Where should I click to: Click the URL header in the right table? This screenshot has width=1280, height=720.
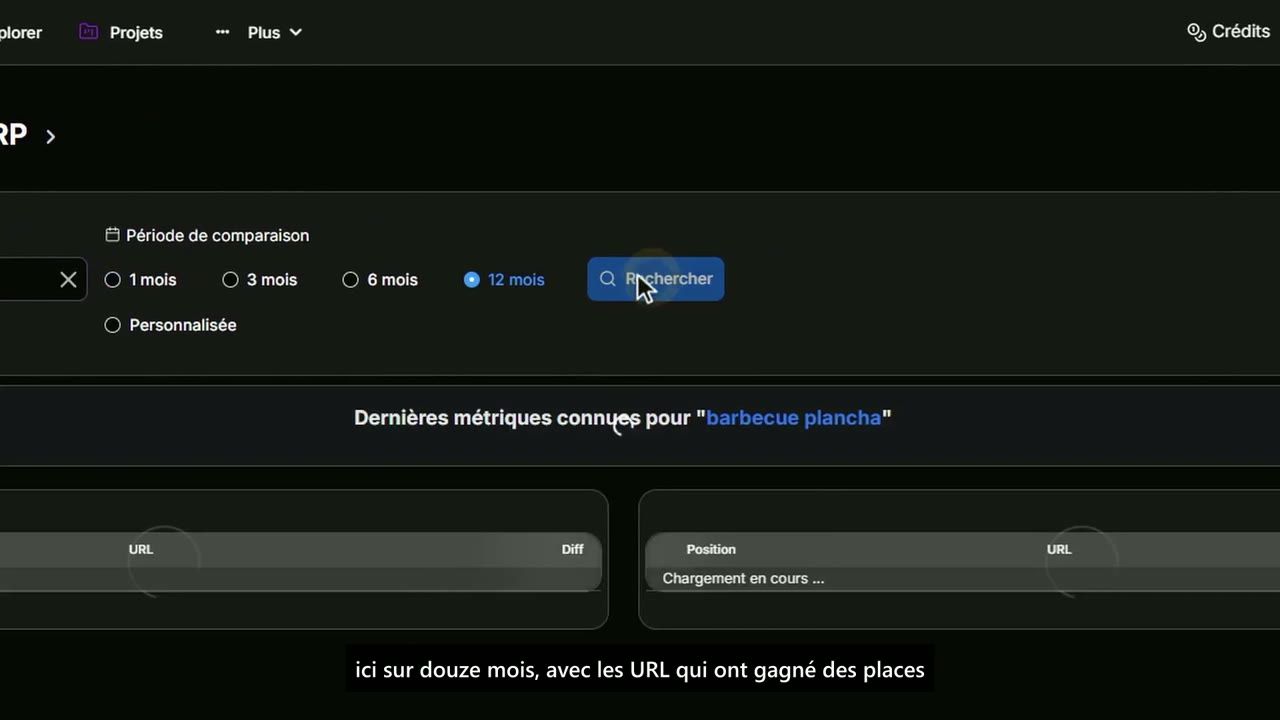tap(1059, 549)
